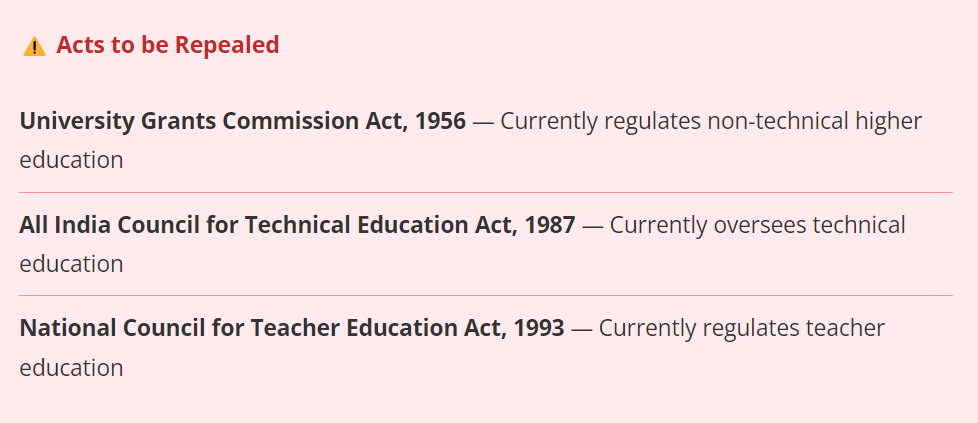This screenshot has width=978, height=423.
Task: Click the word "education" under the AICTE Act
Action: [71, 264]
